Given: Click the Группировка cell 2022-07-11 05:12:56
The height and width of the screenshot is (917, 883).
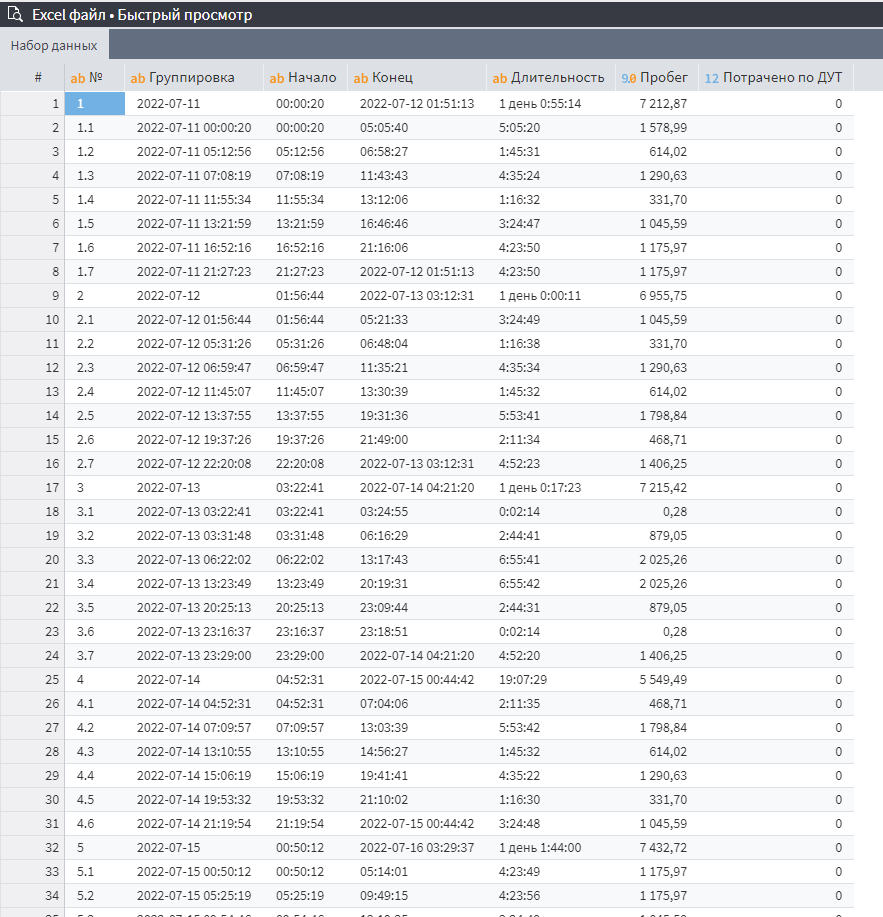Looking at the screenshot, I should click(x=194, y=151).
